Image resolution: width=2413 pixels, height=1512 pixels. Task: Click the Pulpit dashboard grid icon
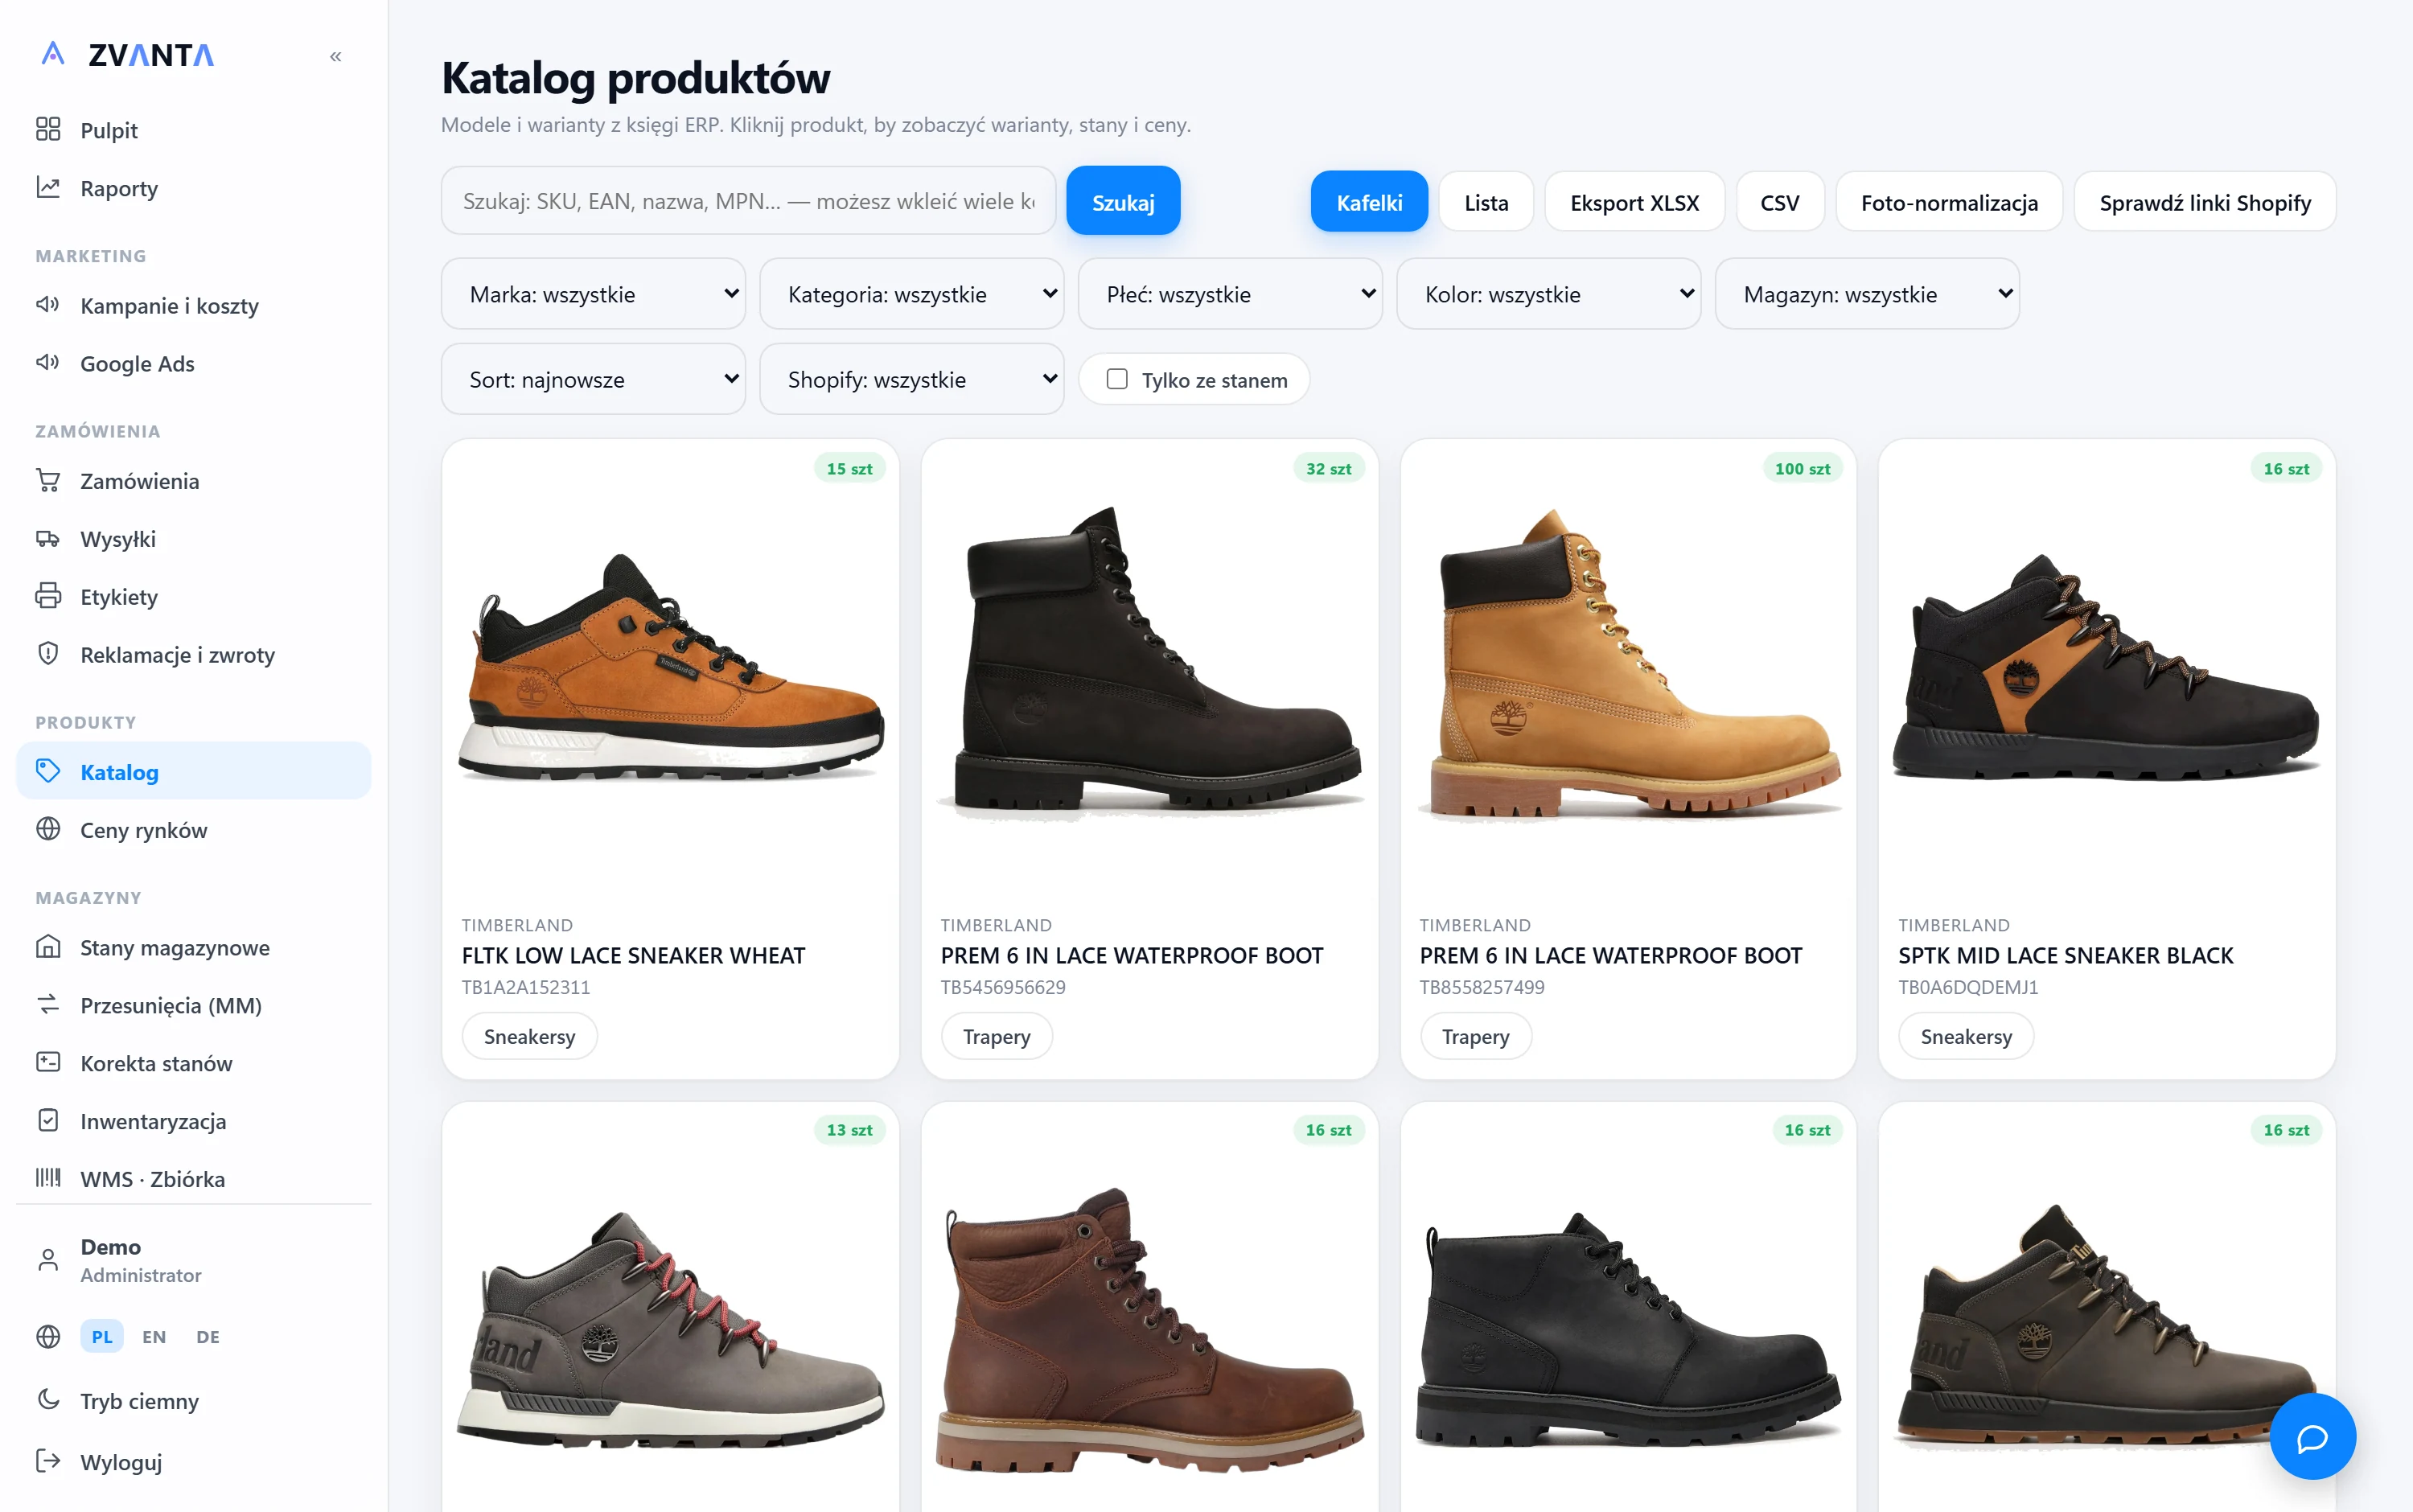[x=48, y=129]
